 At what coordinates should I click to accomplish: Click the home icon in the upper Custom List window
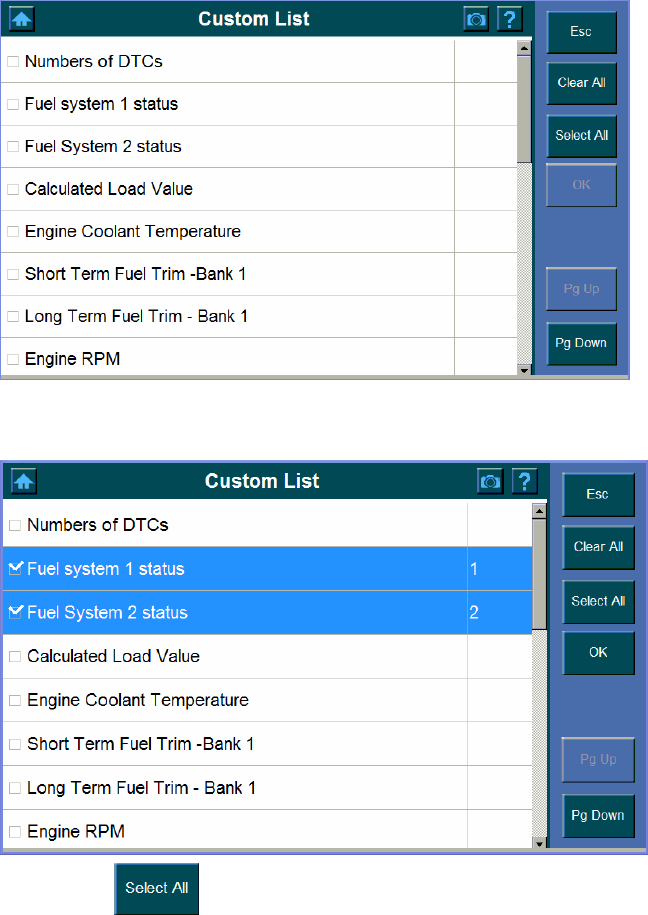[x=23, y=19]
